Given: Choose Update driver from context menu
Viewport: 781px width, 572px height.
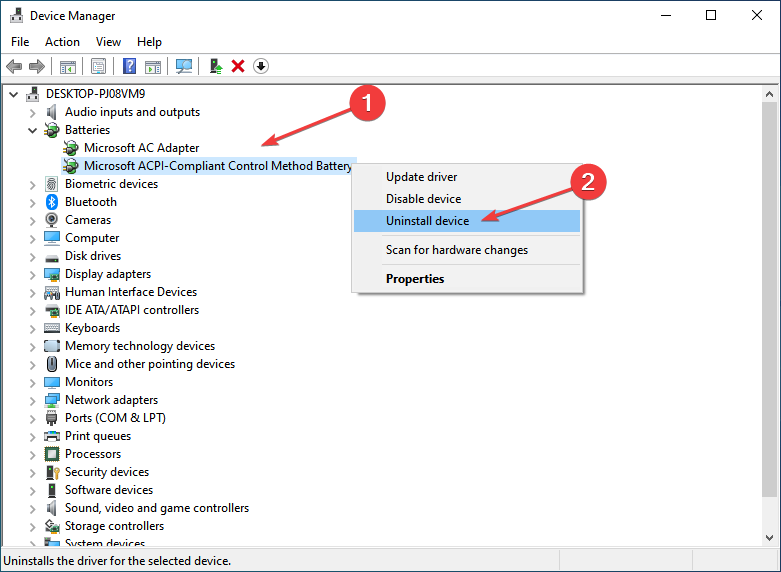Looking at the screenshot, I should 467,177.
